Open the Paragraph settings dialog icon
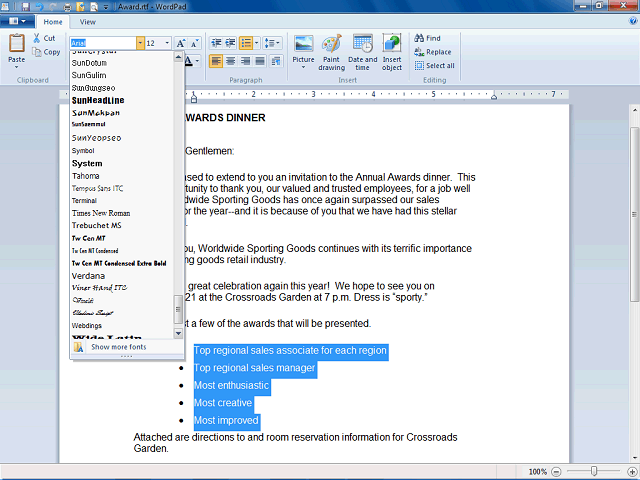The height and width of the screenshot is (480, 640). click(276, 61)
